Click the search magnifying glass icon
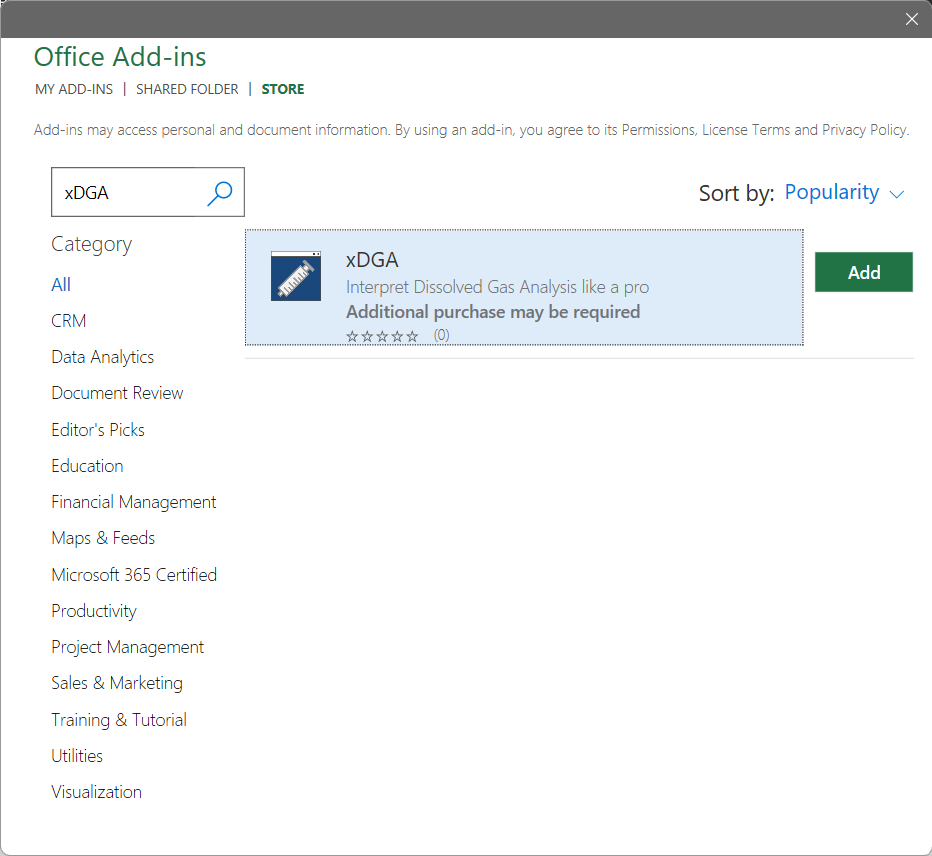 tap(220, 193)
